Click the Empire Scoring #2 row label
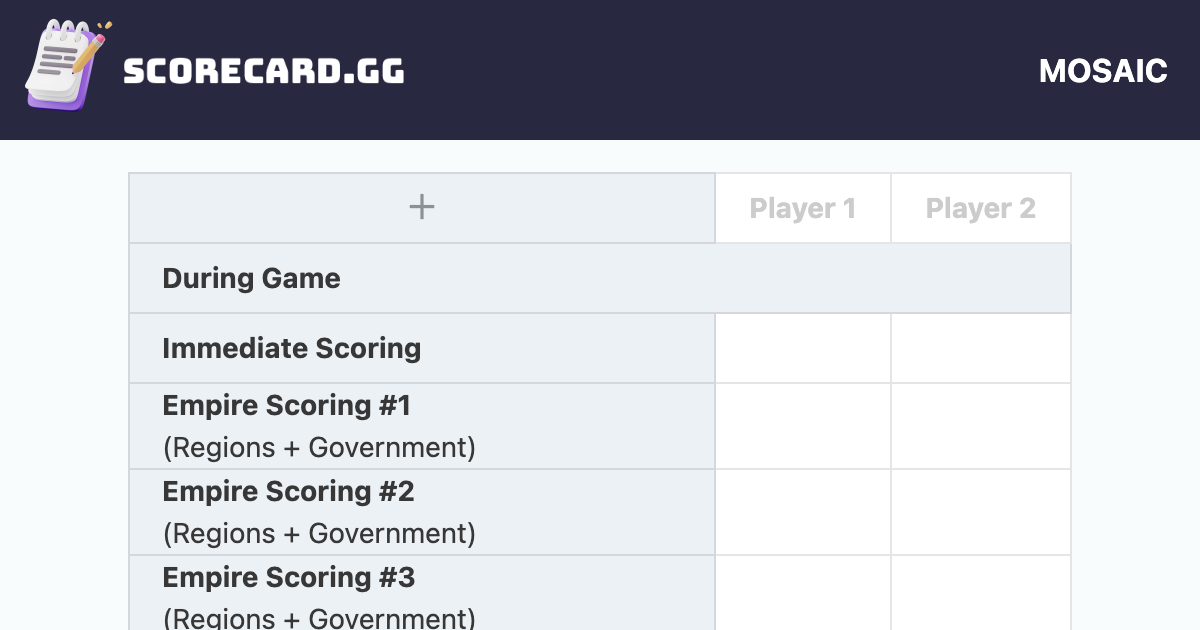Screen dimensions: 1200x630 (x=288, y=492)
